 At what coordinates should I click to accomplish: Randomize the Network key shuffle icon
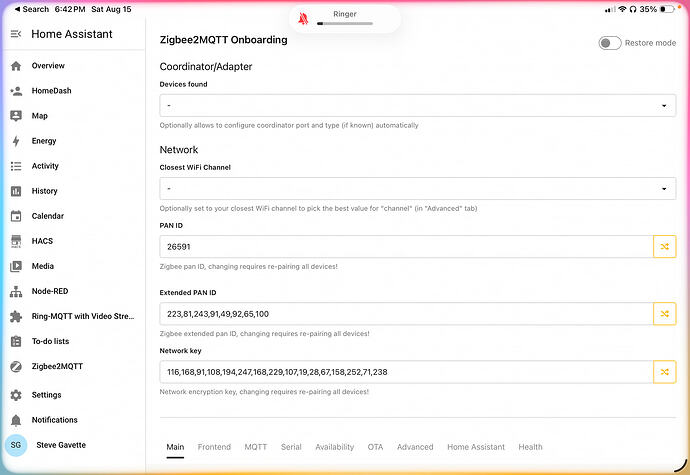click(664, 372)
